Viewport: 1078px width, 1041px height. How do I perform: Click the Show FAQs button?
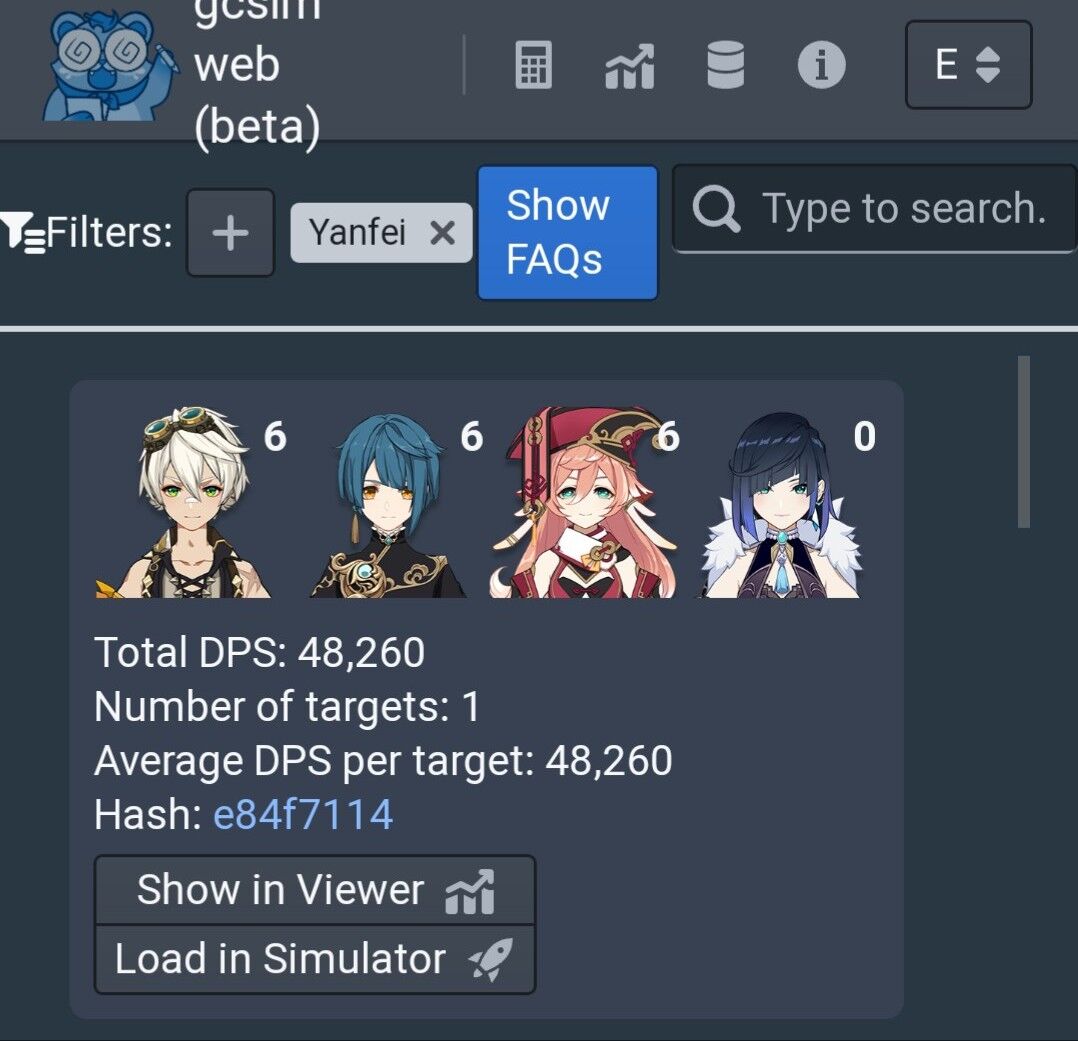tap(567, 232)
